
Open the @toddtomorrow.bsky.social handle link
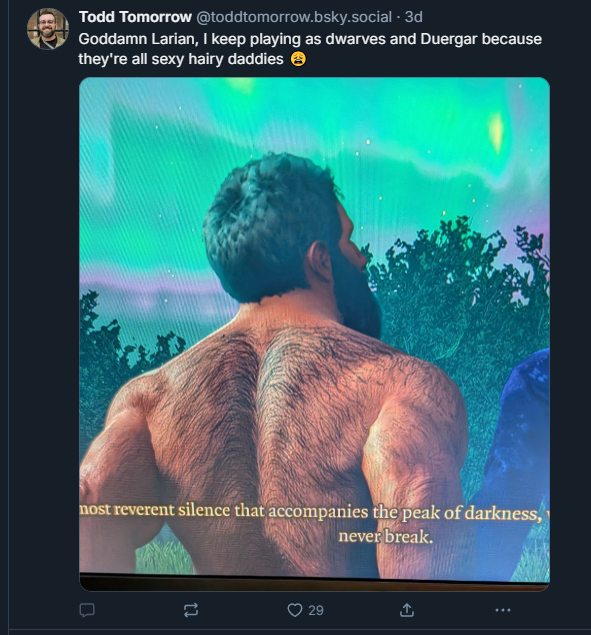(294, 17)
